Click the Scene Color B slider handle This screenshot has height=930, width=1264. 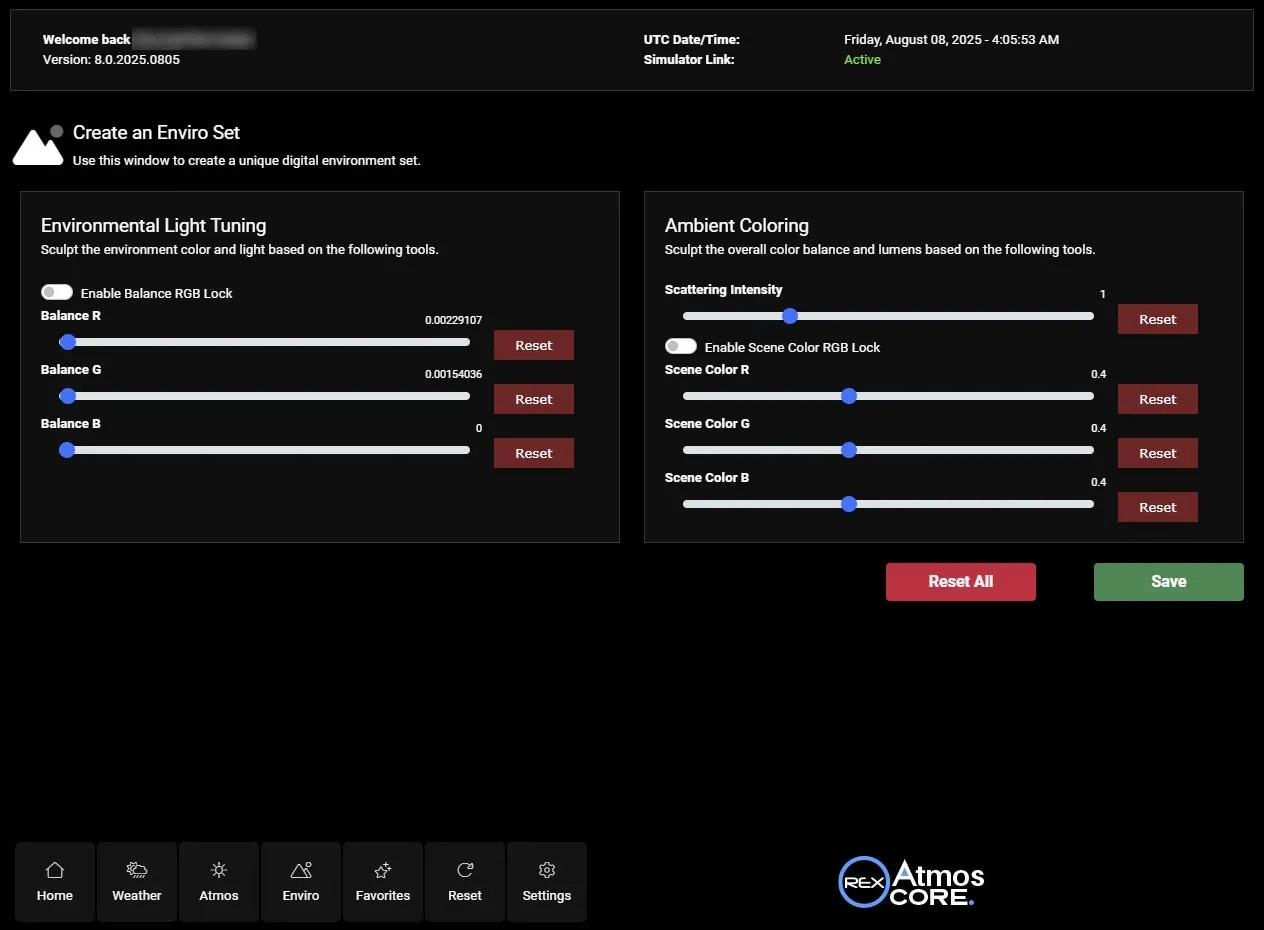(x=849, y=503)
